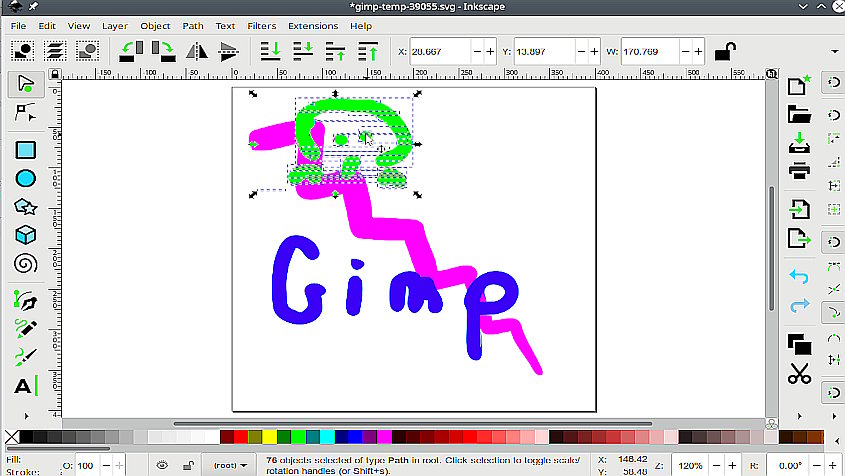Open the Filters menu
The image size is (845, 476).
(261, 26)
